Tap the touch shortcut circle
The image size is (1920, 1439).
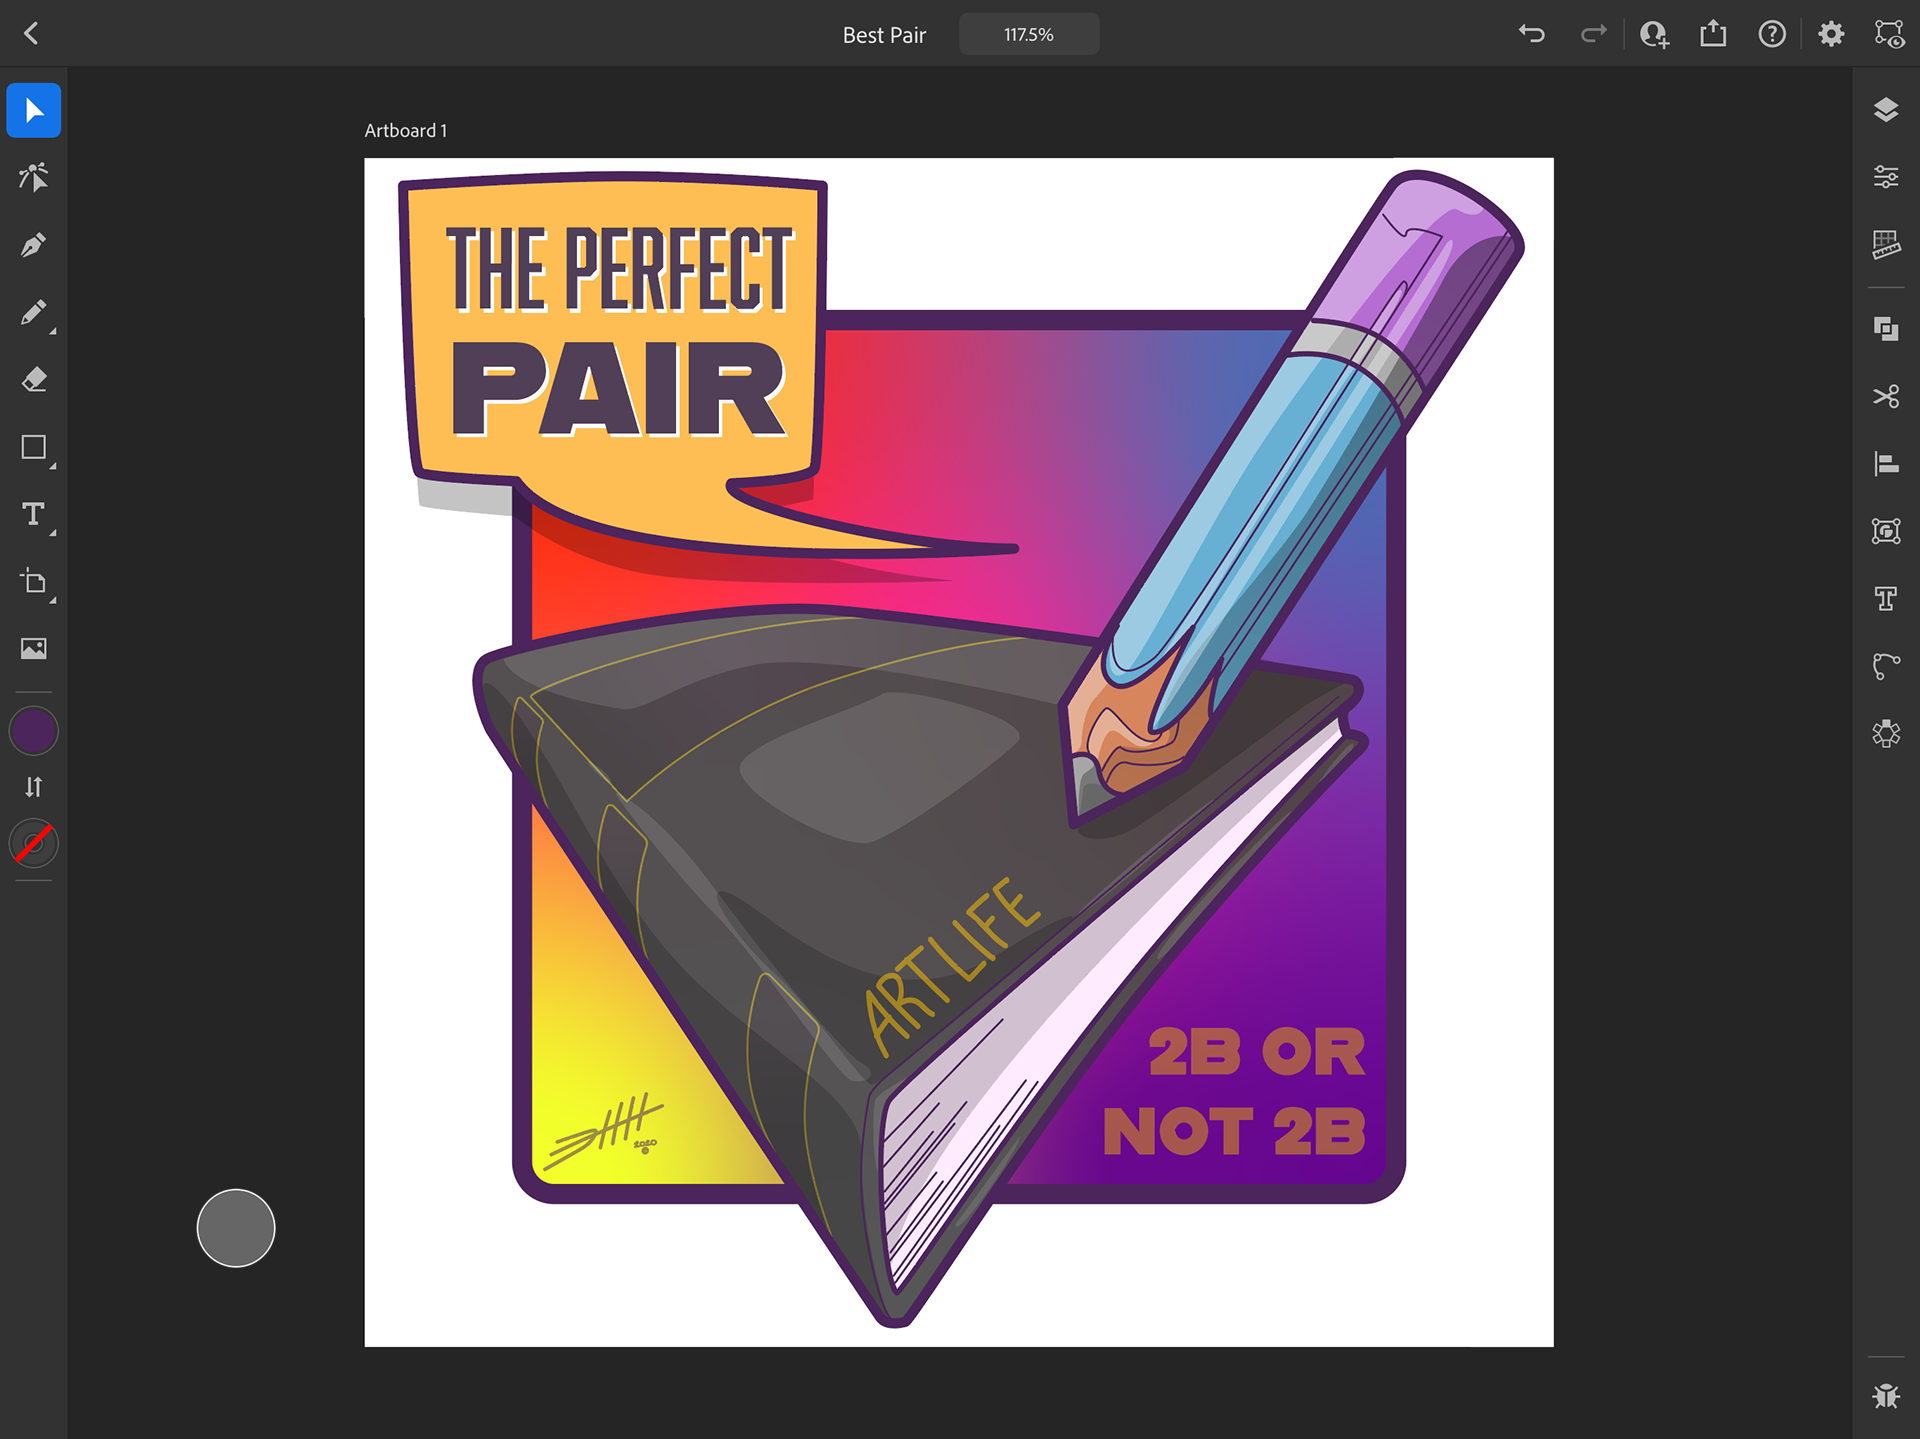pyautogui.click(x=236, y=1228)
